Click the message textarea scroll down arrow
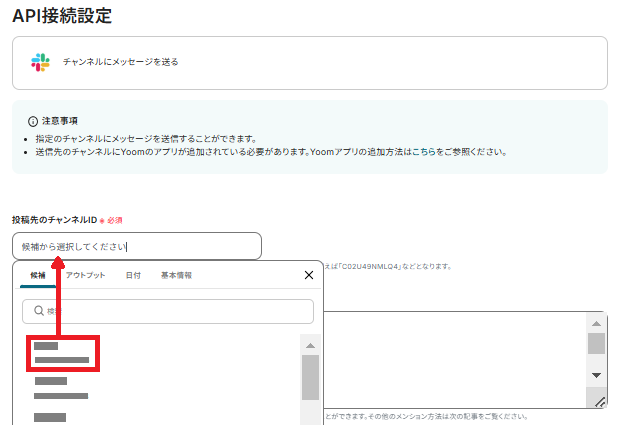Image resolution: width=622 pixels, height=425 pixels. (x=596, y=375)
